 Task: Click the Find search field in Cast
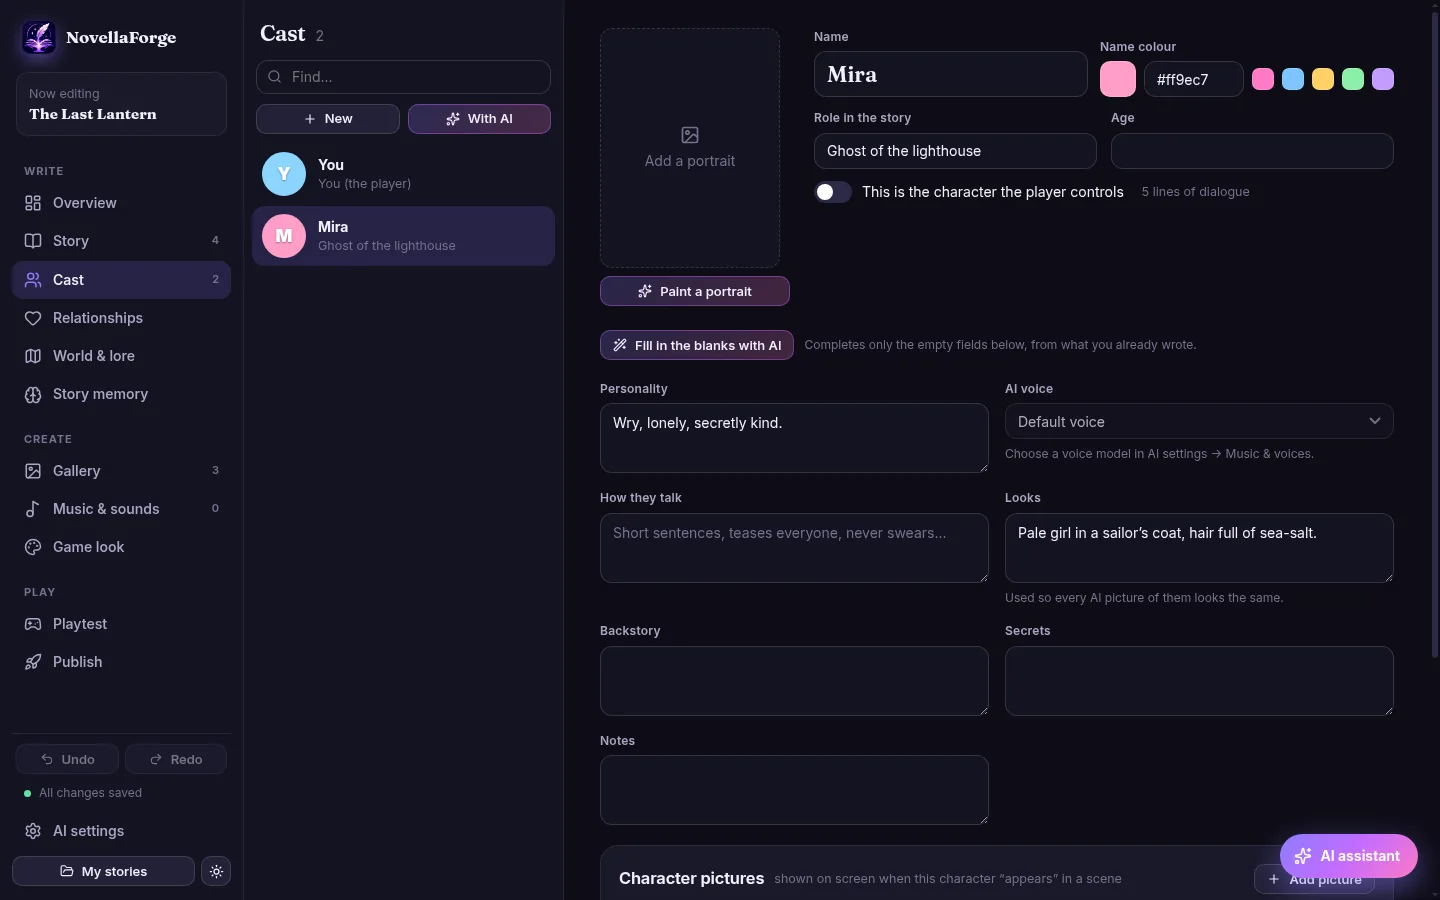pos(403,77)
